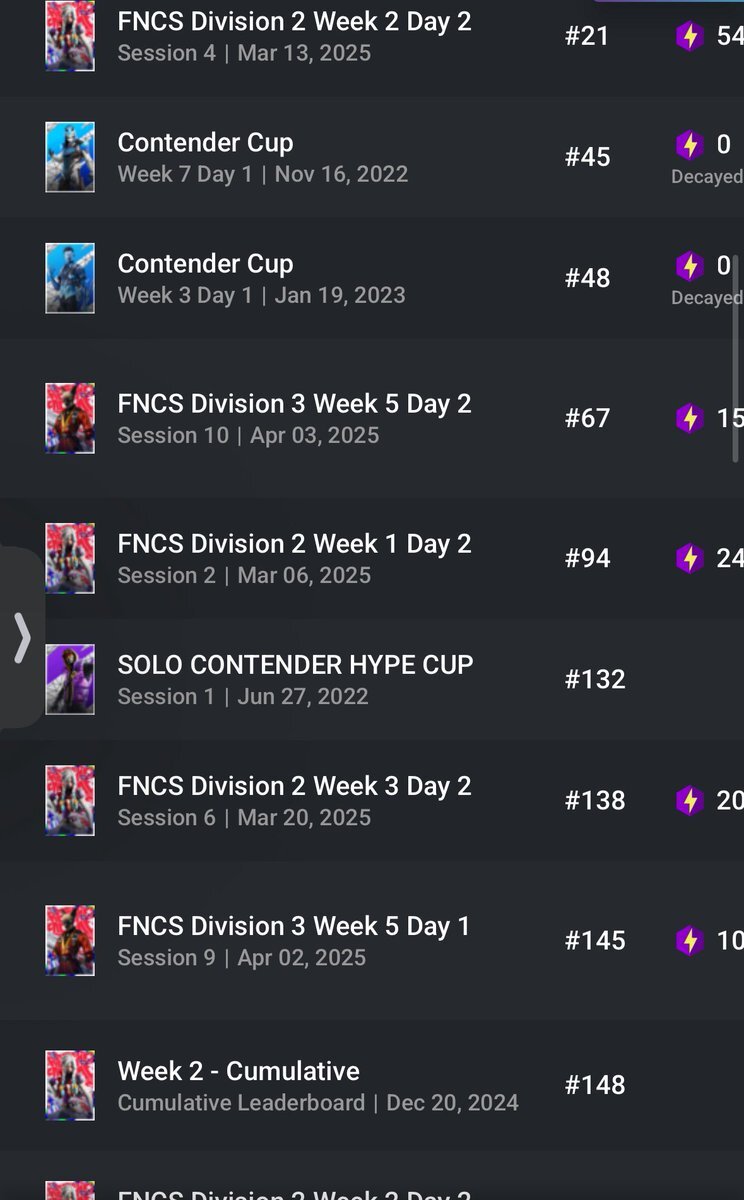Click the power ranking icon beside #45
This screenshot has height=1200, width=744.
689,146
